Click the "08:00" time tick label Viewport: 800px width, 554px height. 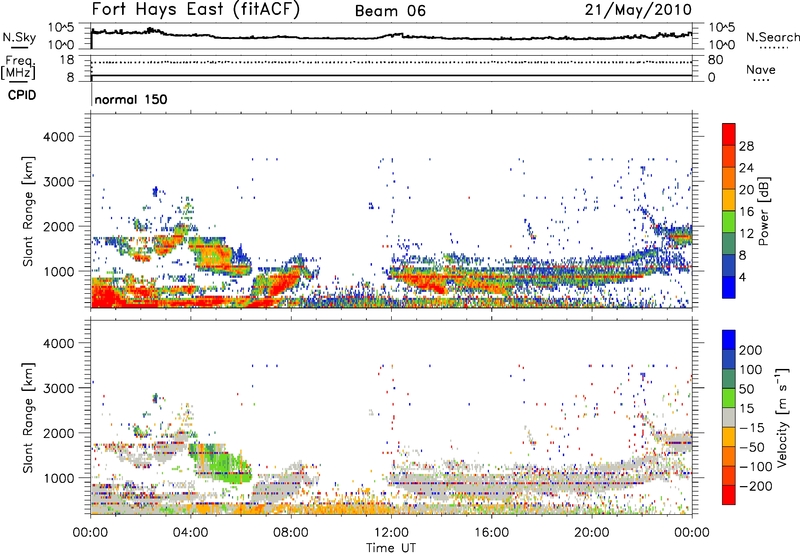pos(291,533)
